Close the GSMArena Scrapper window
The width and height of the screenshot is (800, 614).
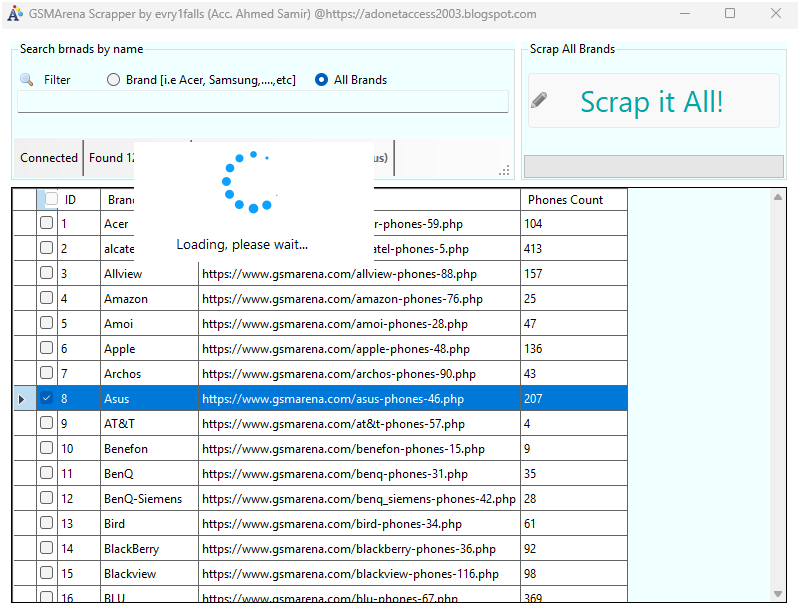tap(776, 14)
